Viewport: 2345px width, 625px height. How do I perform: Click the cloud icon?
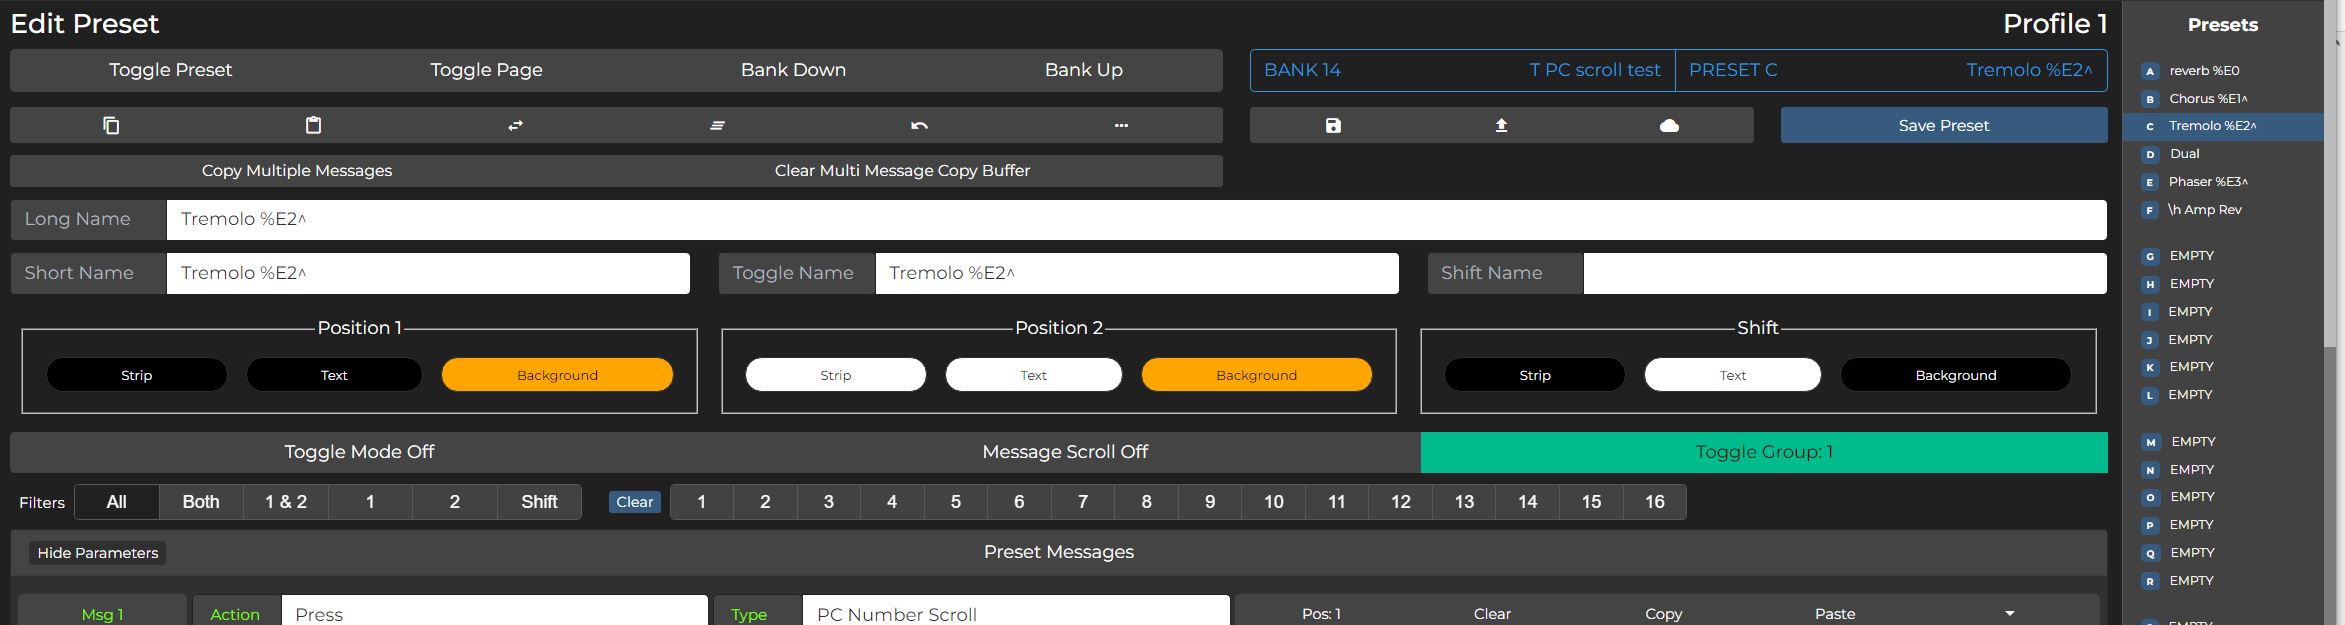click(x=1669, y=125)
